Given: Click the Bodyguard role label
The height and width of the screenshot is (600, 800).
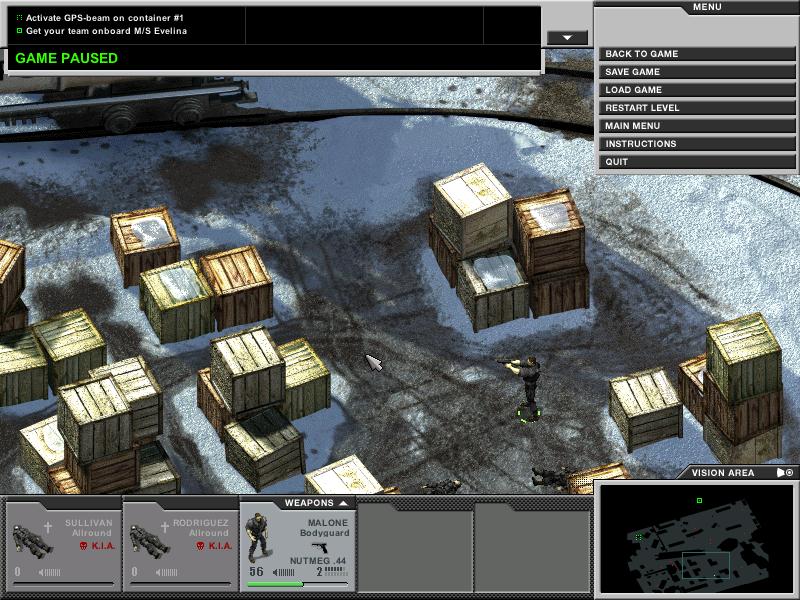Looking at the screenshot, I should point(324,533).
